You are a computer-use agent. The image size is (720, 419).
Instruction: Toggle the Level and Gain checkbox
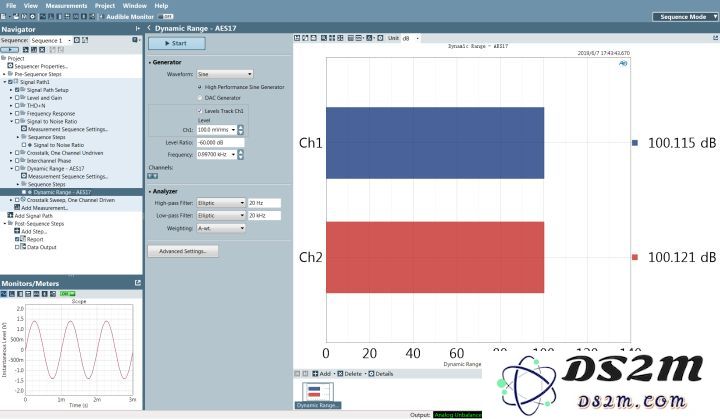(17, 98)
